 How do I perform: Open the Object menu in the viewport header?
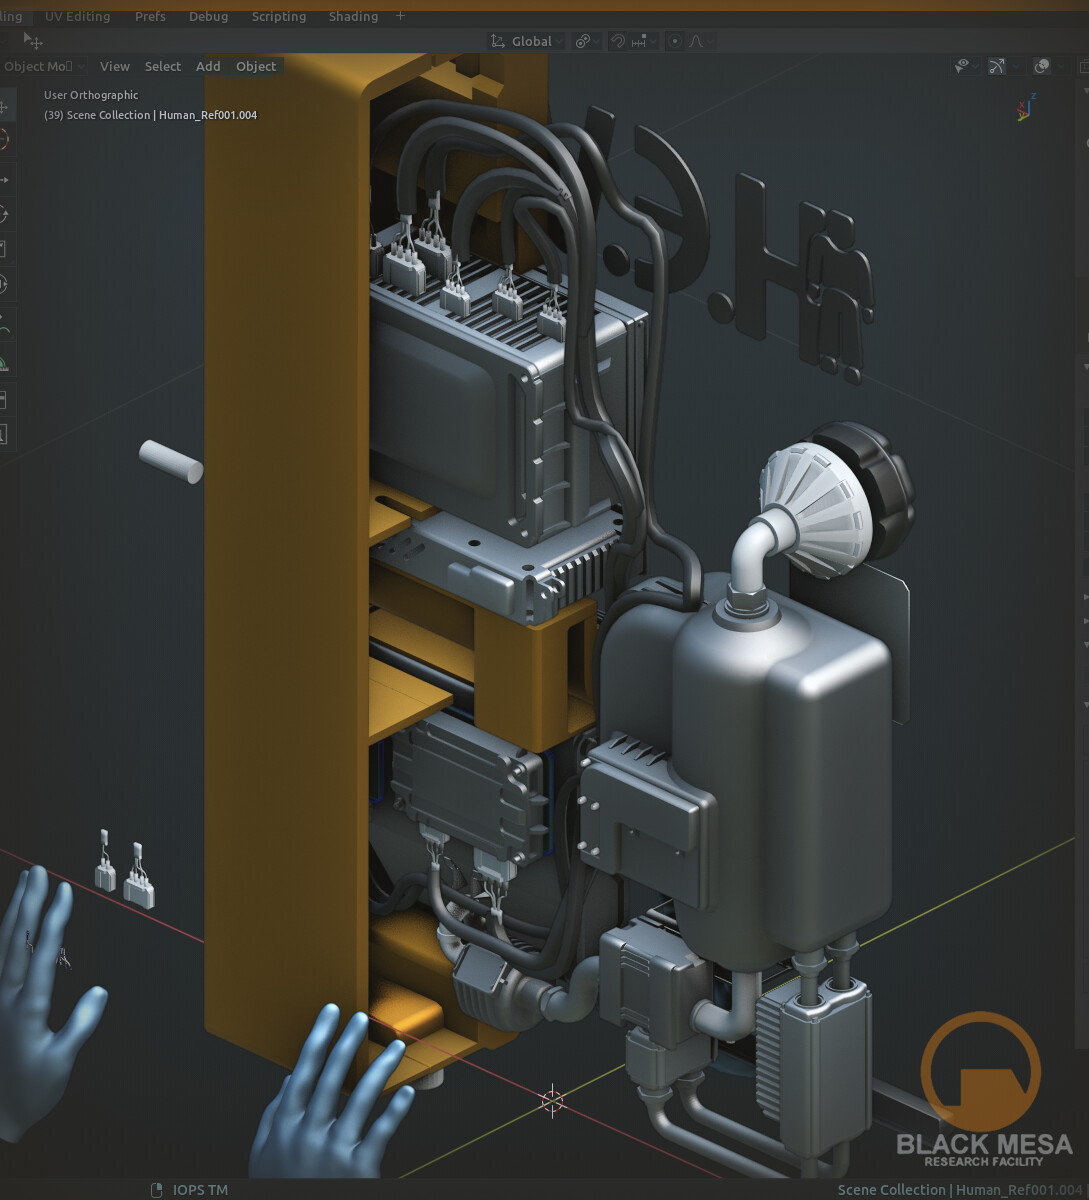click(256, 66)
